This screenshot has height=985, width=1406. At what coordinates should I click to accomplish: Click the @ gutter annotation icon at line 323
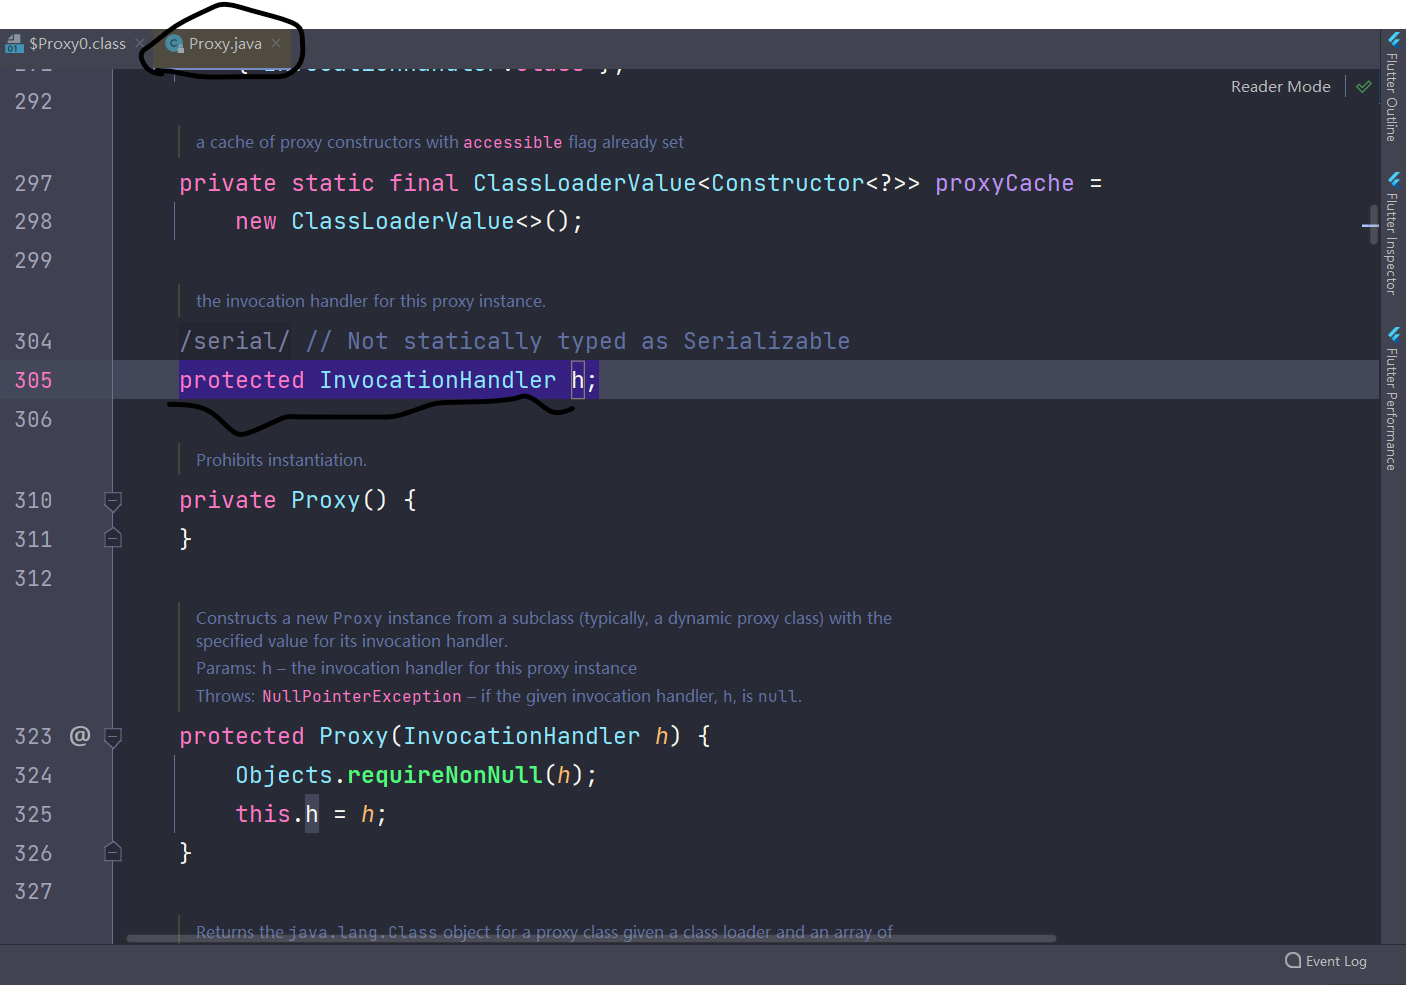click(80, 736)
